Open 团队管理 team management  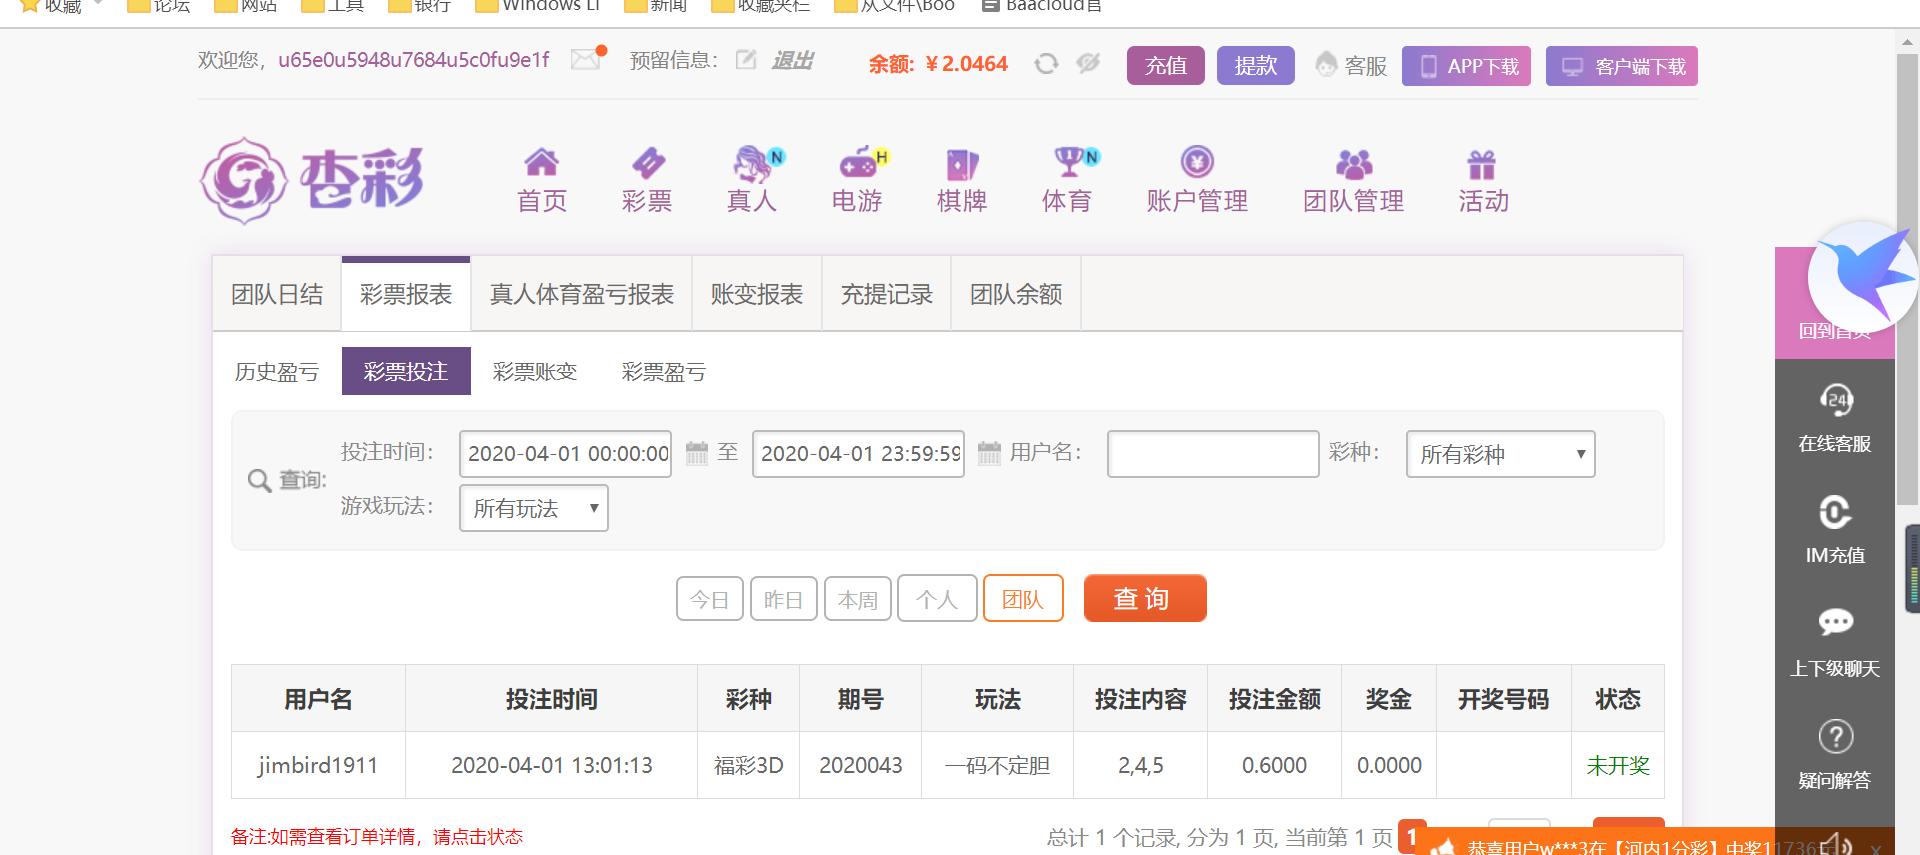(1354, 180)
